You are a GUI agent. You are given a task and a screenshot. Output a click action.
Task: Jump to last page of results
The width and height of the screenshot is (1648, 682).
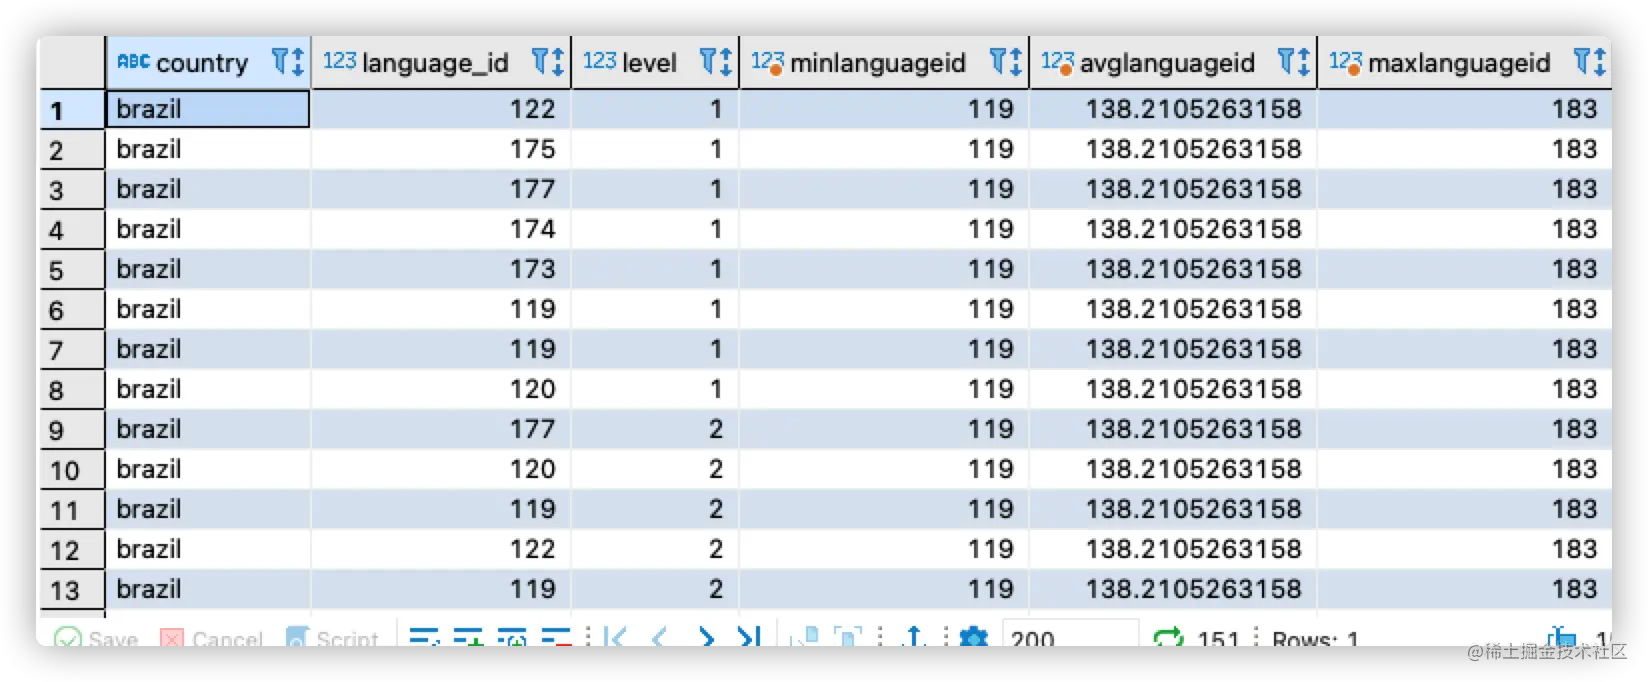[x=749, y=637]
